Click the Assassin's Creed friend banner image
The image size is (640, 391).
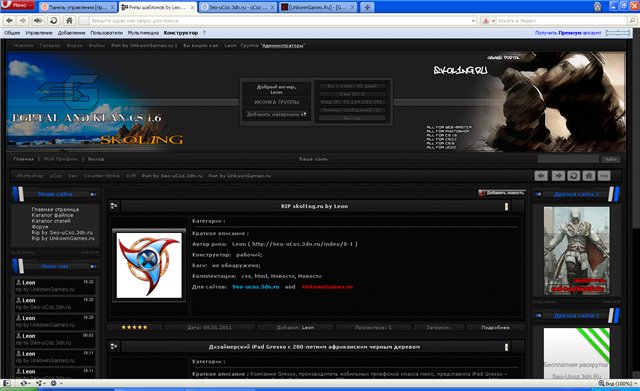pos(576,250)
